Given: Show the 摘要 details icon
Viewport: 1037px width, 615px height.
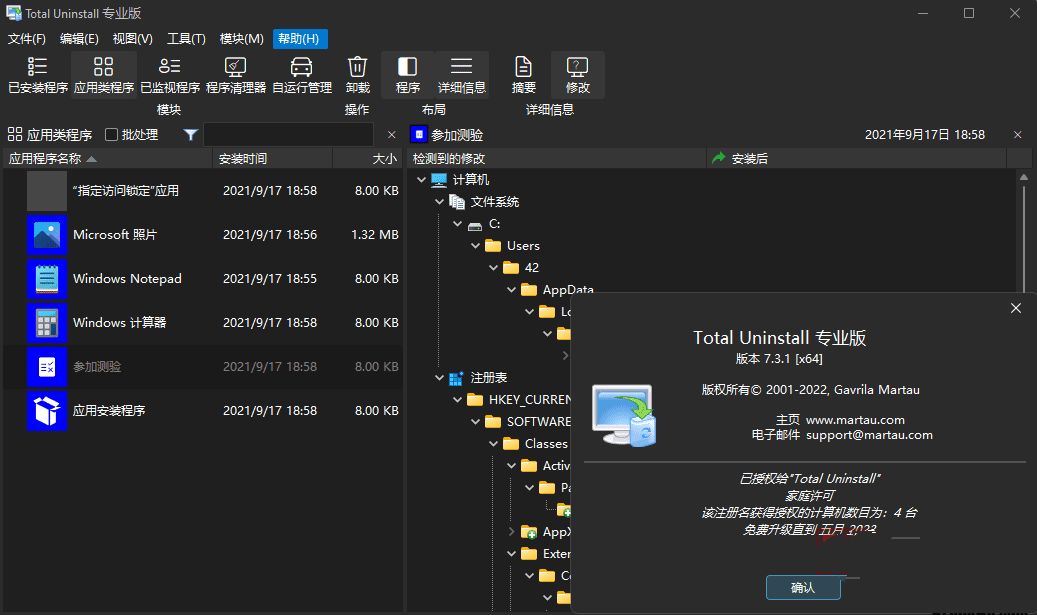Looking at the screenshot, I should [x=523, y=75].
